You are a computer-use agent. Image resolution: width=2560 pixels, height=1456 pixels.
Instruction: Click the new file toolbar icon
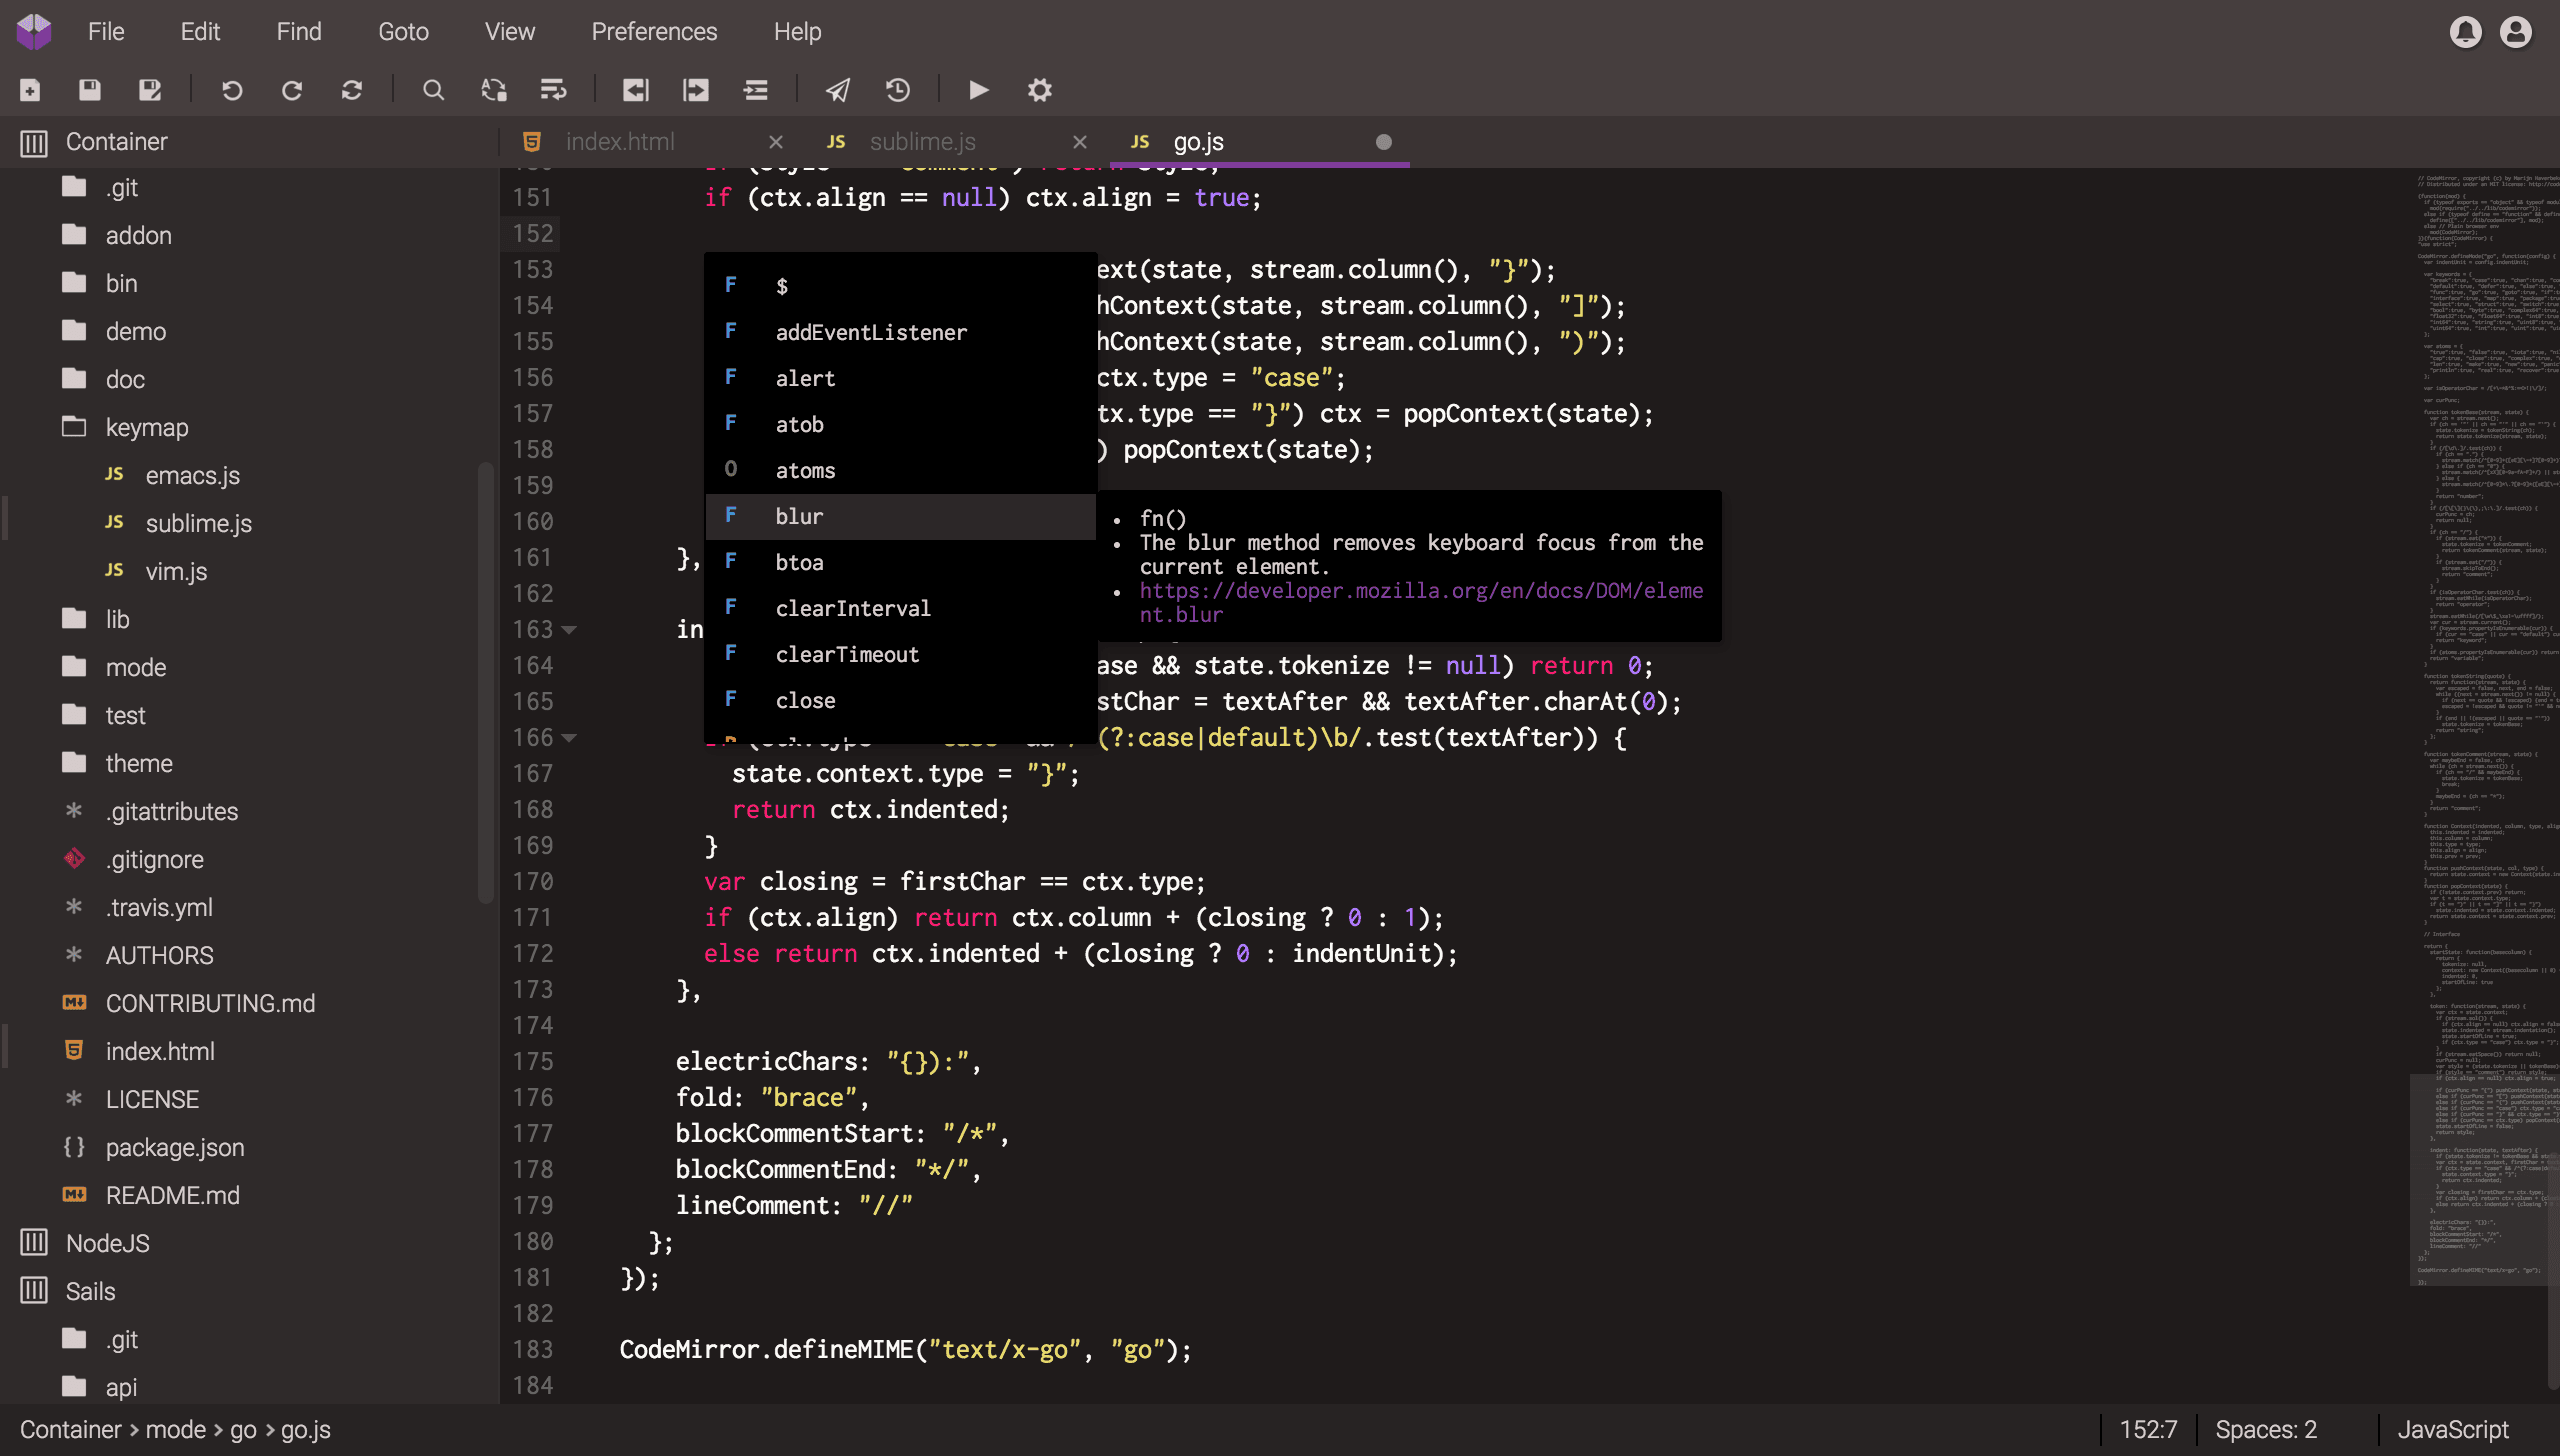[x=30, y=90]
